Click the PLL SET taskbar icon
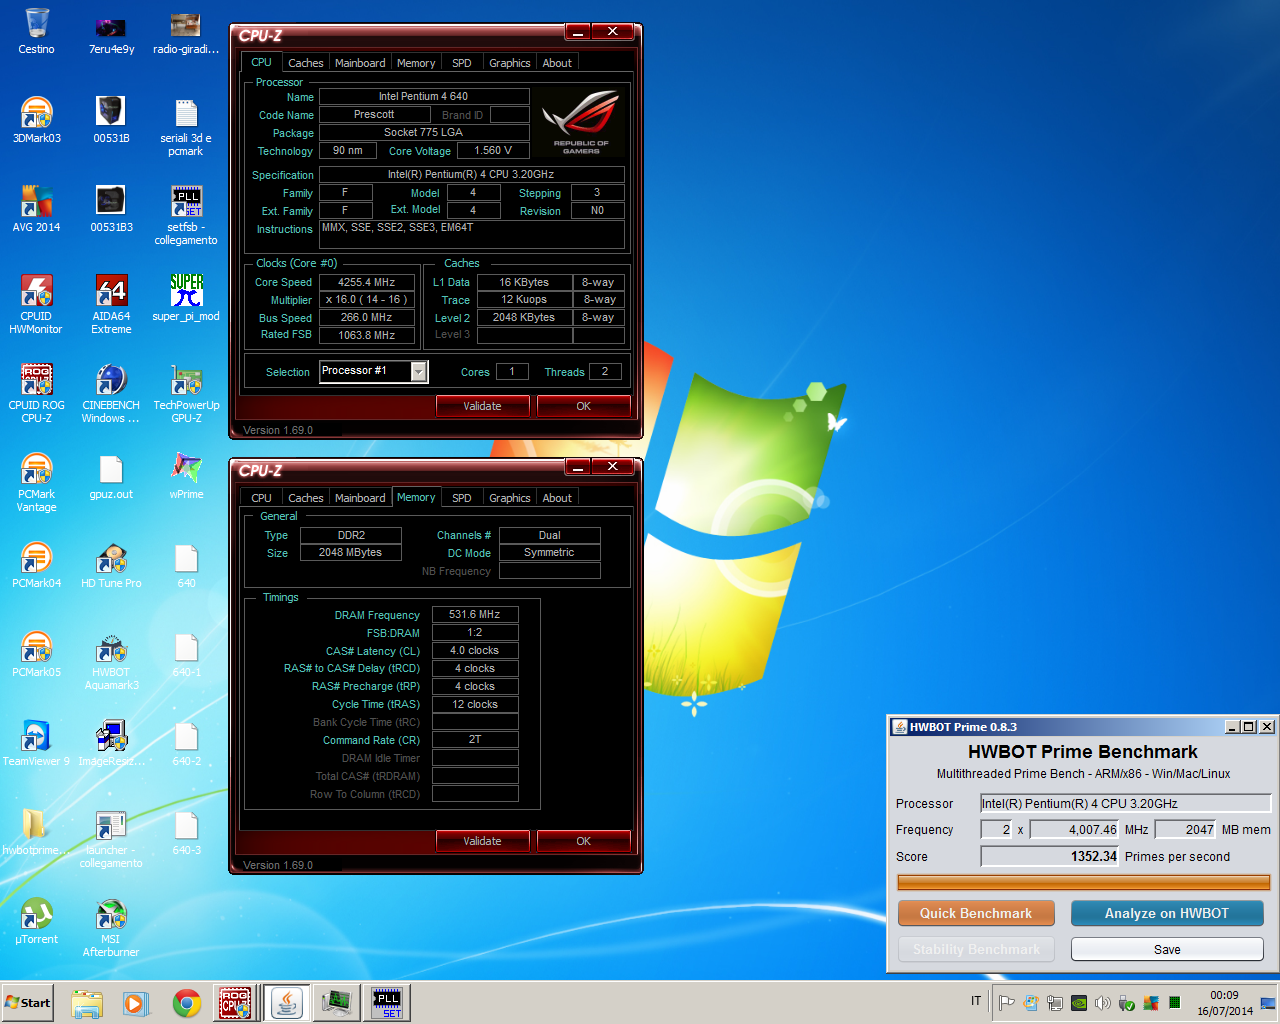The height and width of the screenshot is (1024, 1280). [386, 1003]
